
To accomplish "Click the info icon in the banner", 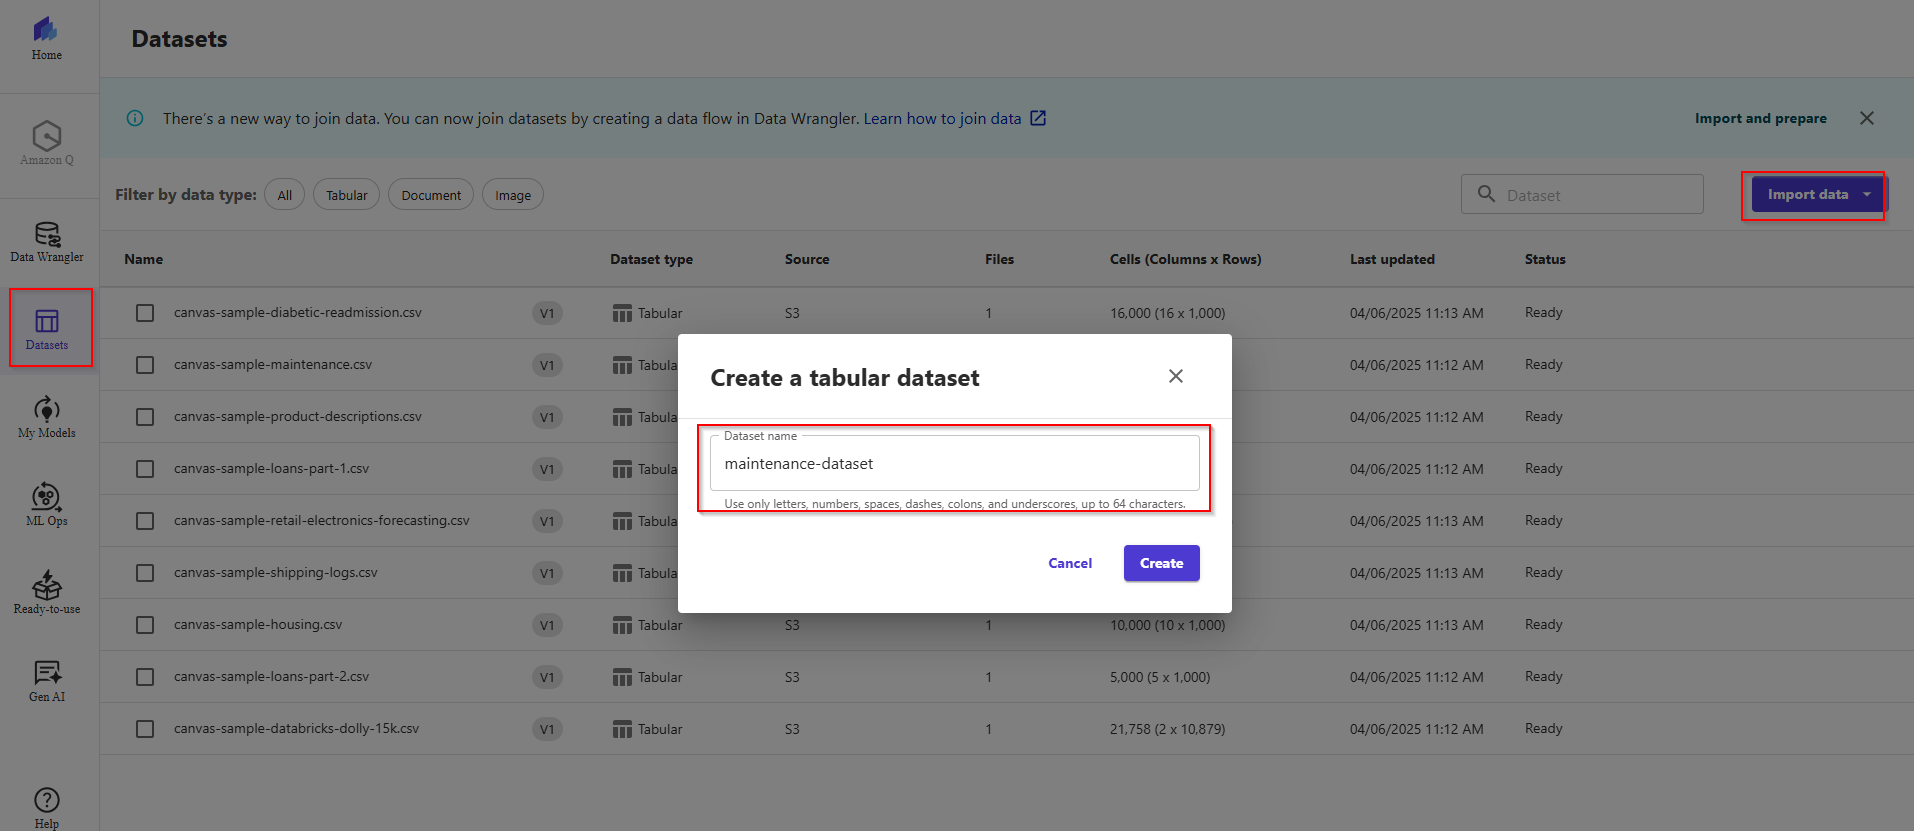I will [135, 118].
